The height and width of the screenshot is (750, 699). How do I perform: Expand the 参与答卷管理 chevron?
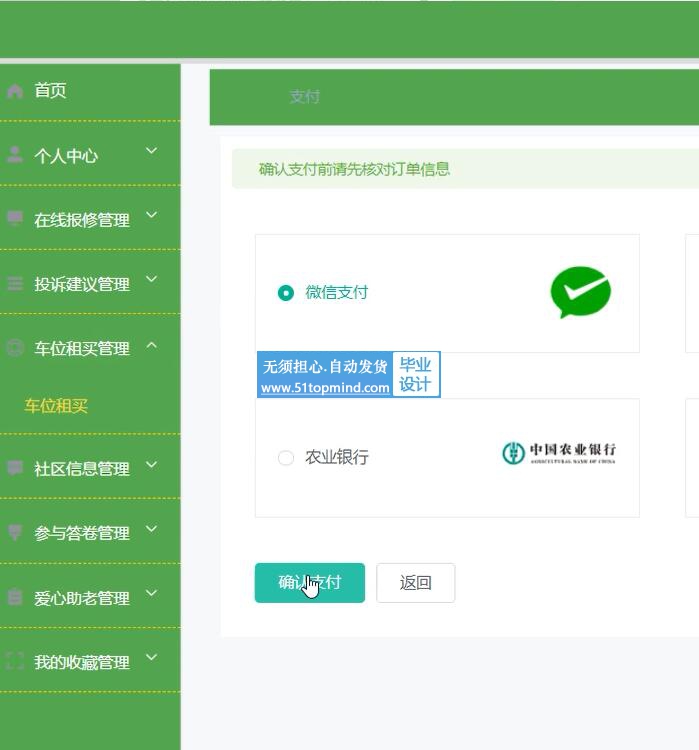click(151, 529)
